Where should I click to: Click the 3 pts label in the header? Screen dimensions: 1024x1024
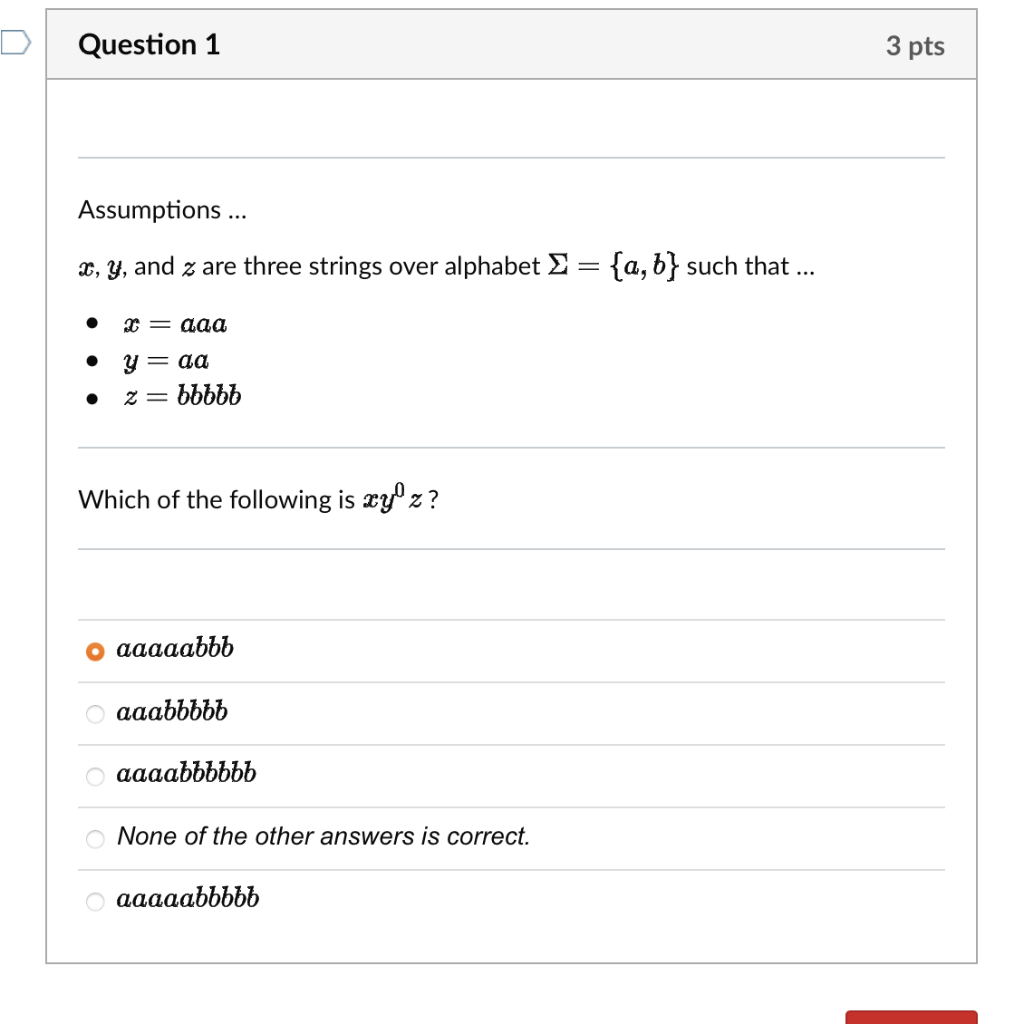pyautogui.click(x=916, y=45)
